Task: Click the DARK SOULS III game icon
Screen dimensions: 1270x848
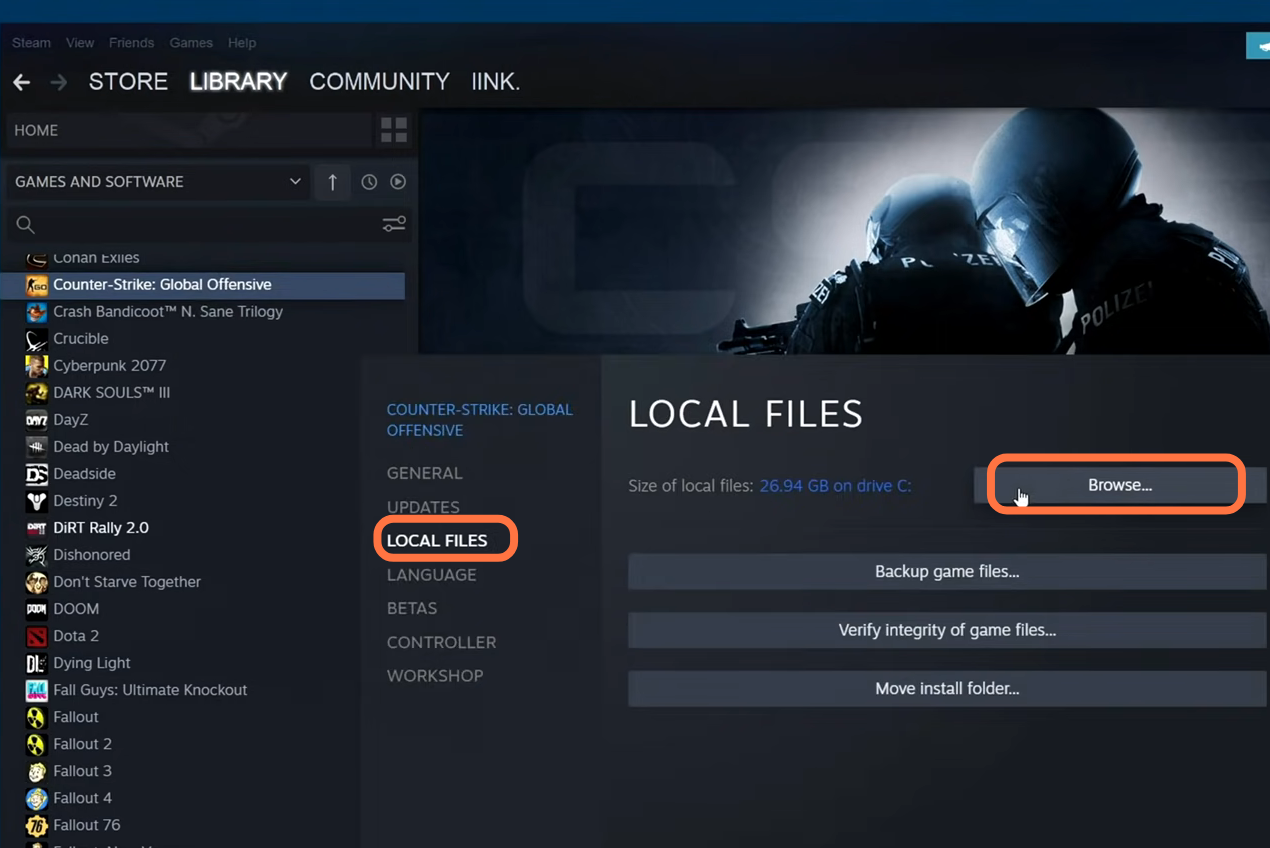Action: [x=37, y=393]
